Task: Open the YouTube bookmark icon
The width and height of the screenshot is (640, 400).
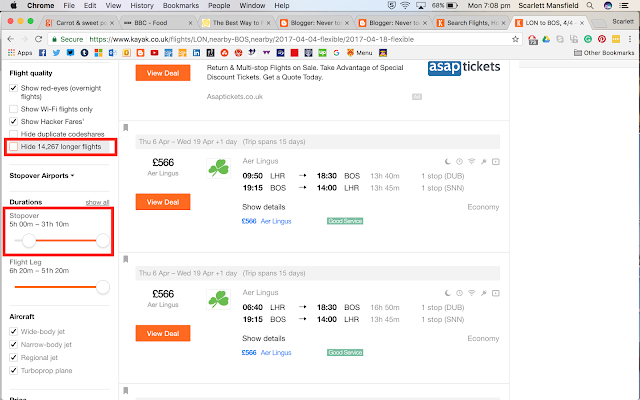Action: pos(154,53)
